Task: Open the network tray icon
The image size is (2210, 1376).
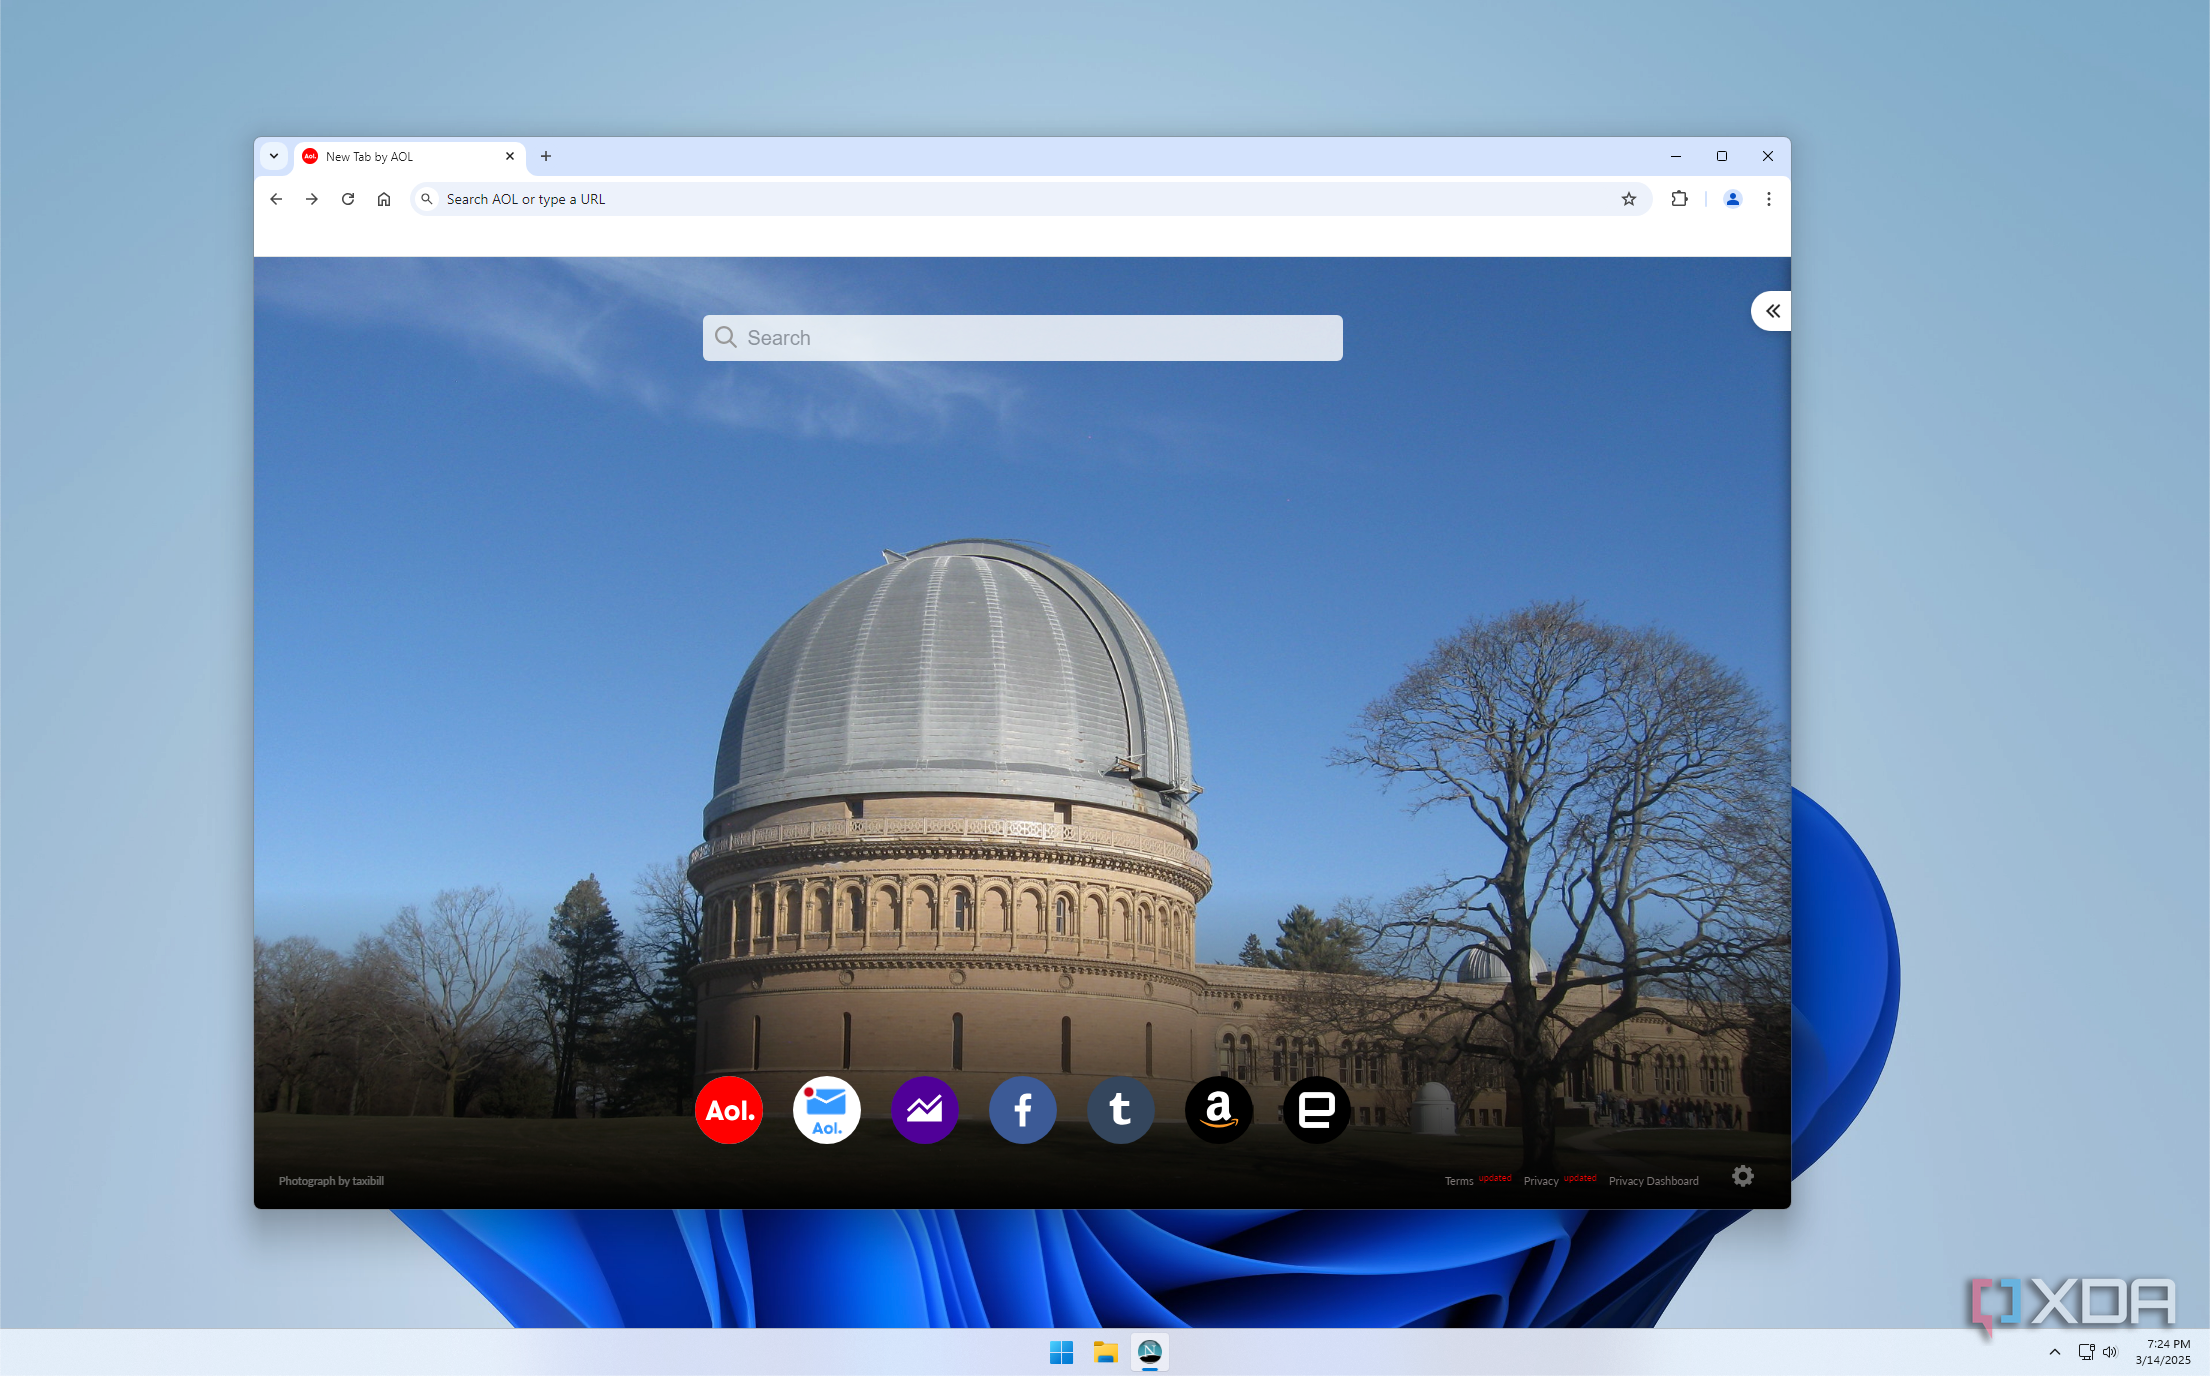Action: click(2087, 1352)
